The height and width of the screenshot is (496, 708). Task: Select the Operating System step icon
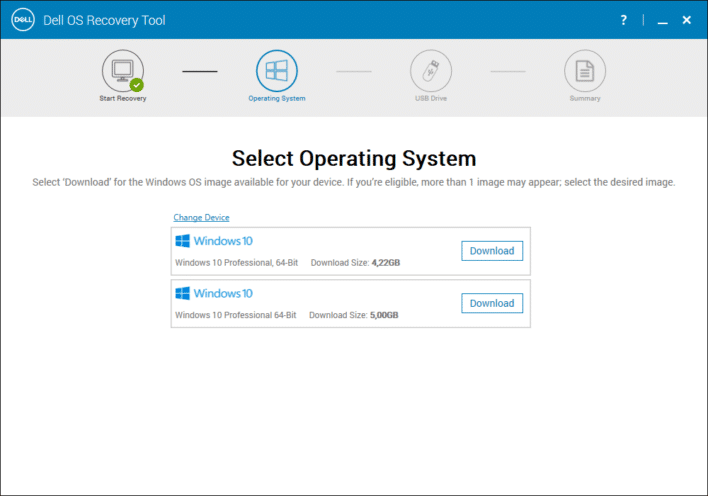(x=277, y=71)
